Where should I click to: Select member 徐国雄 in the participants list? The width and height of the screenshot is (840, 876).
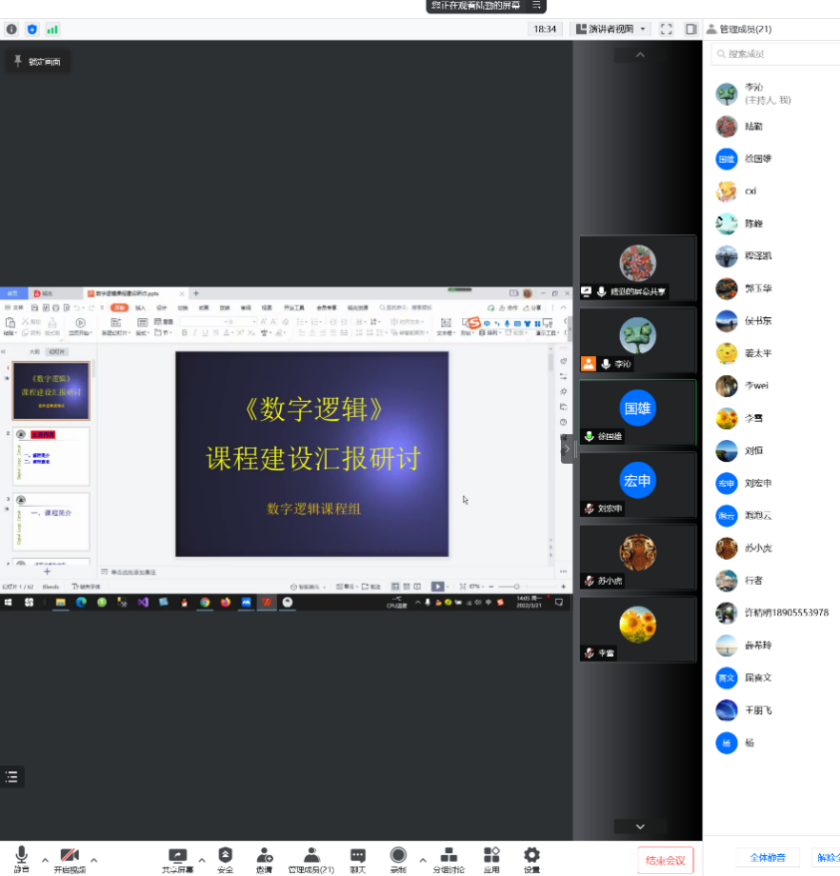(758, 159)
